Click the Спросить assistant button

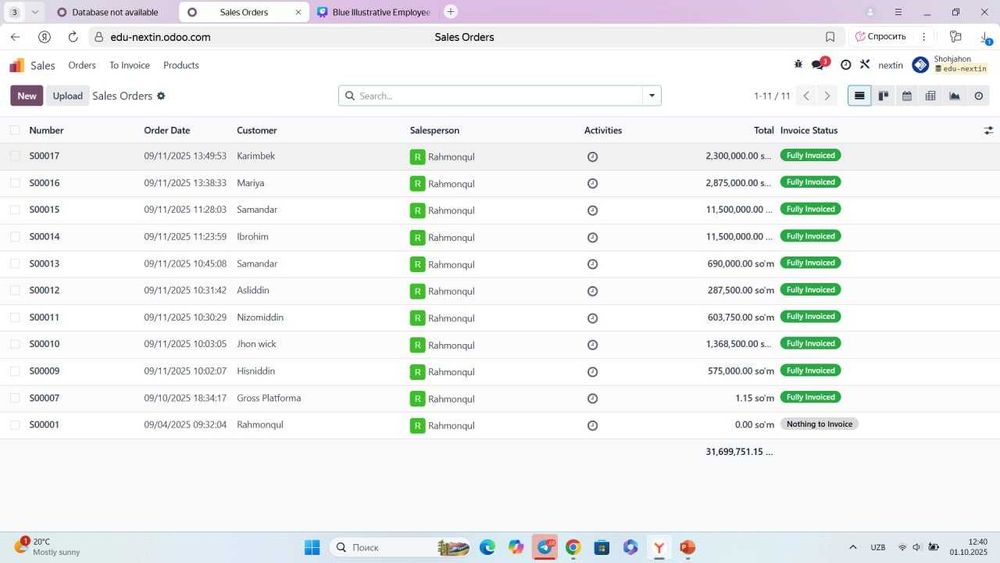tap(881, 36)
